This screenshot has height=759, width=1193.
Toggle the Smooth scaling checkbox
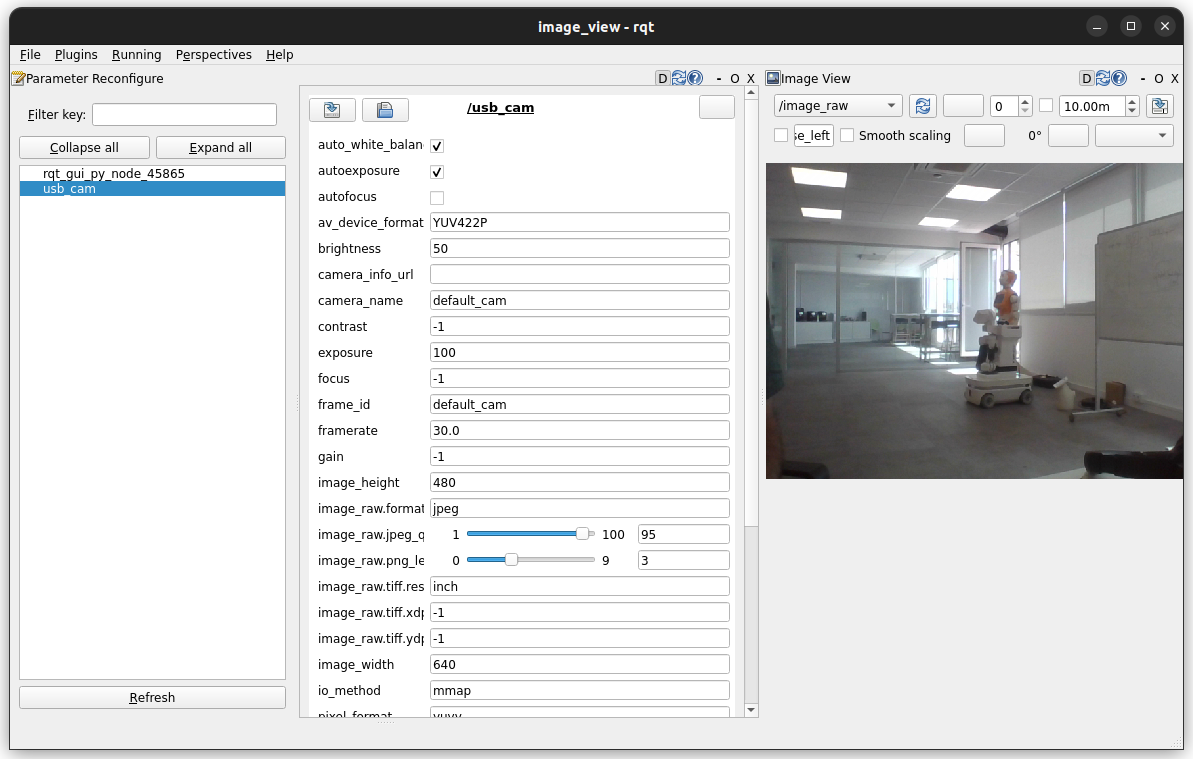pos(847,135)
